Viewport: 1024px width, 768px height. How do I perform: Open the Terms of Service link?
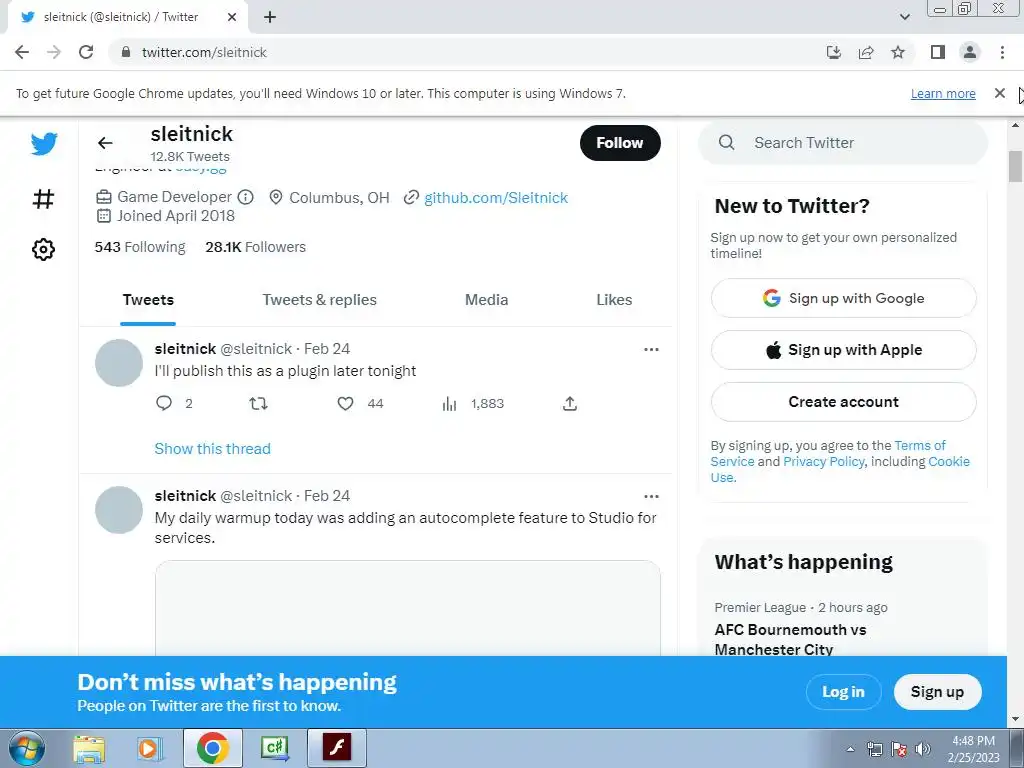920,445
